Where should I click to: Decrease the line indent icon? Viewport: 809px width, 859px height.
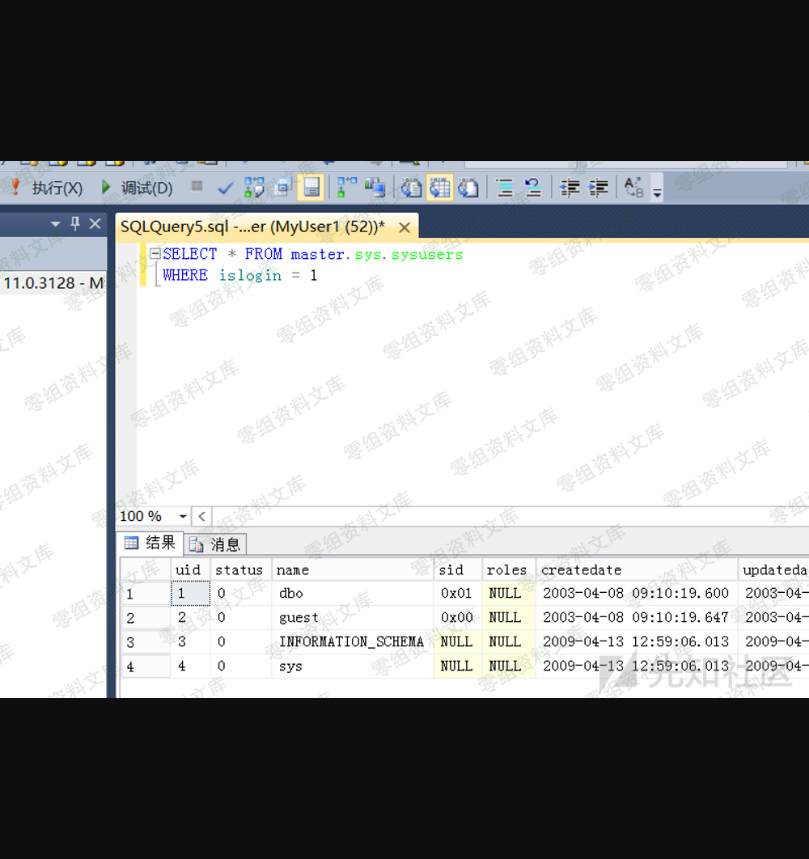point(570,188)
